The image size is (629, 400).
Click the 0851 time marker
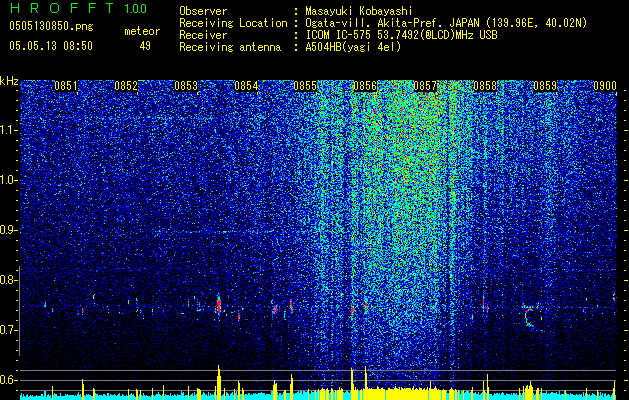click(x=66, y=86)
